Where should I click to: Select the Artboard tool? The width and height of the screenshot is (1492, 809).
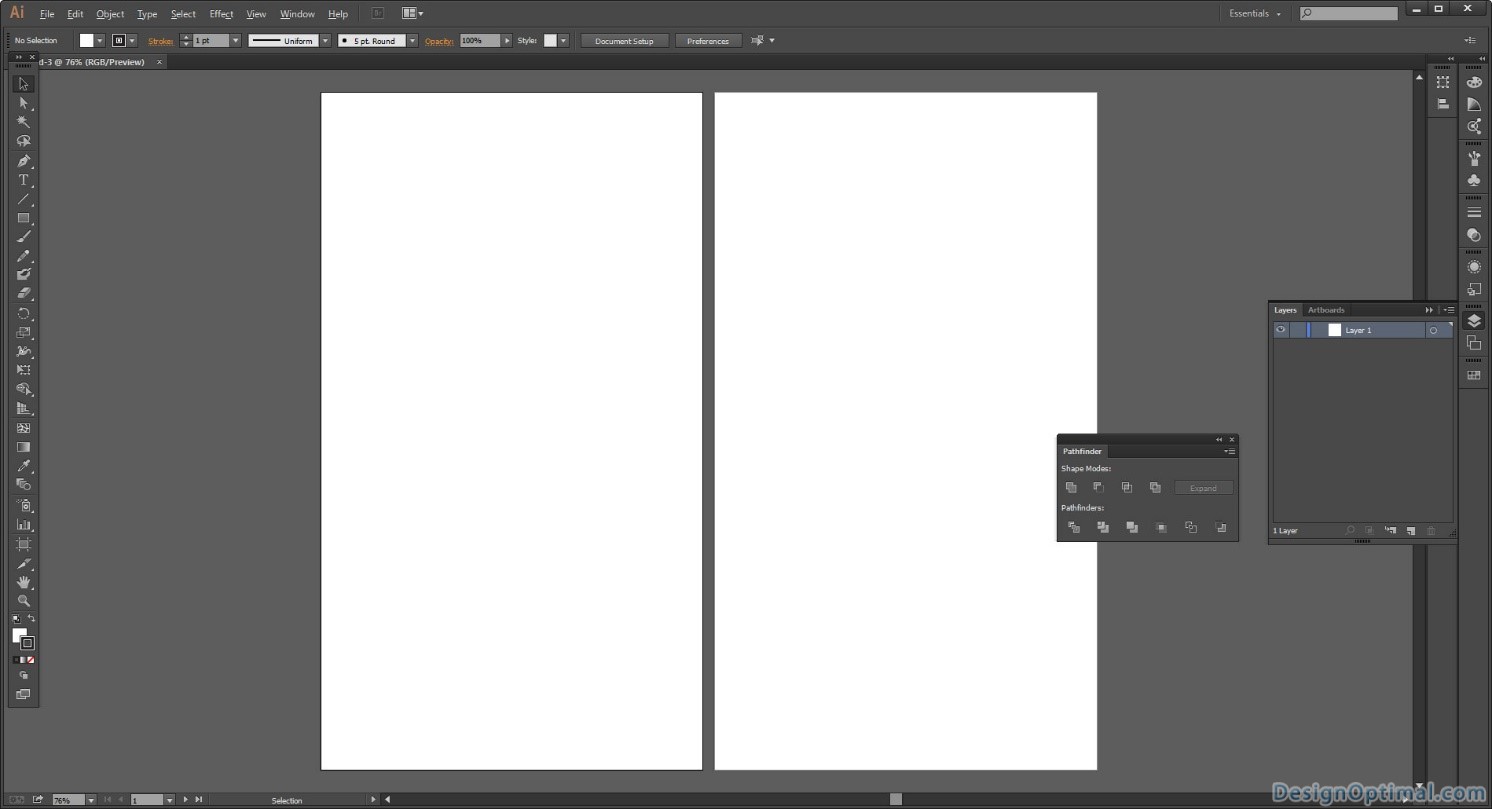(x=23, y=544)
